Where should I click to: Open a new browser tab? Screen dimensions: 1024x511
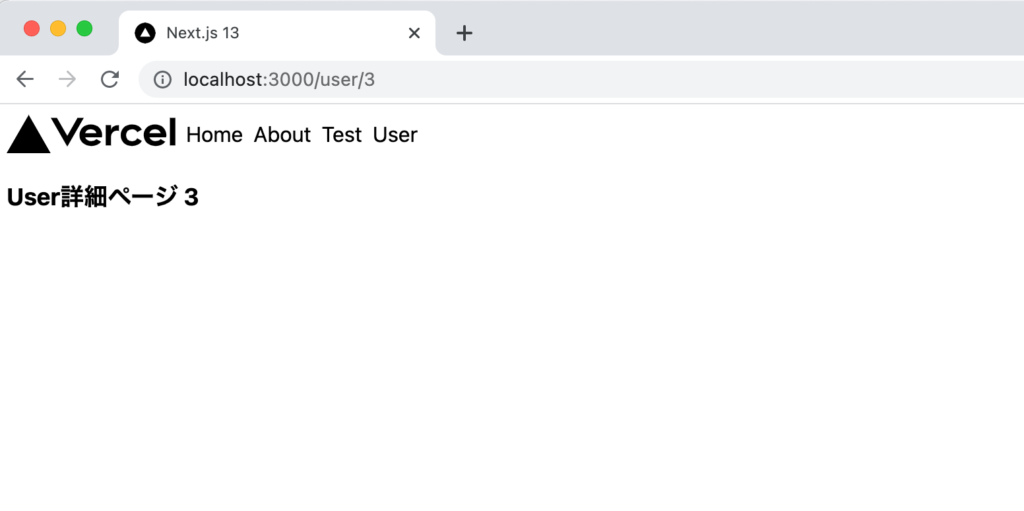464,33
